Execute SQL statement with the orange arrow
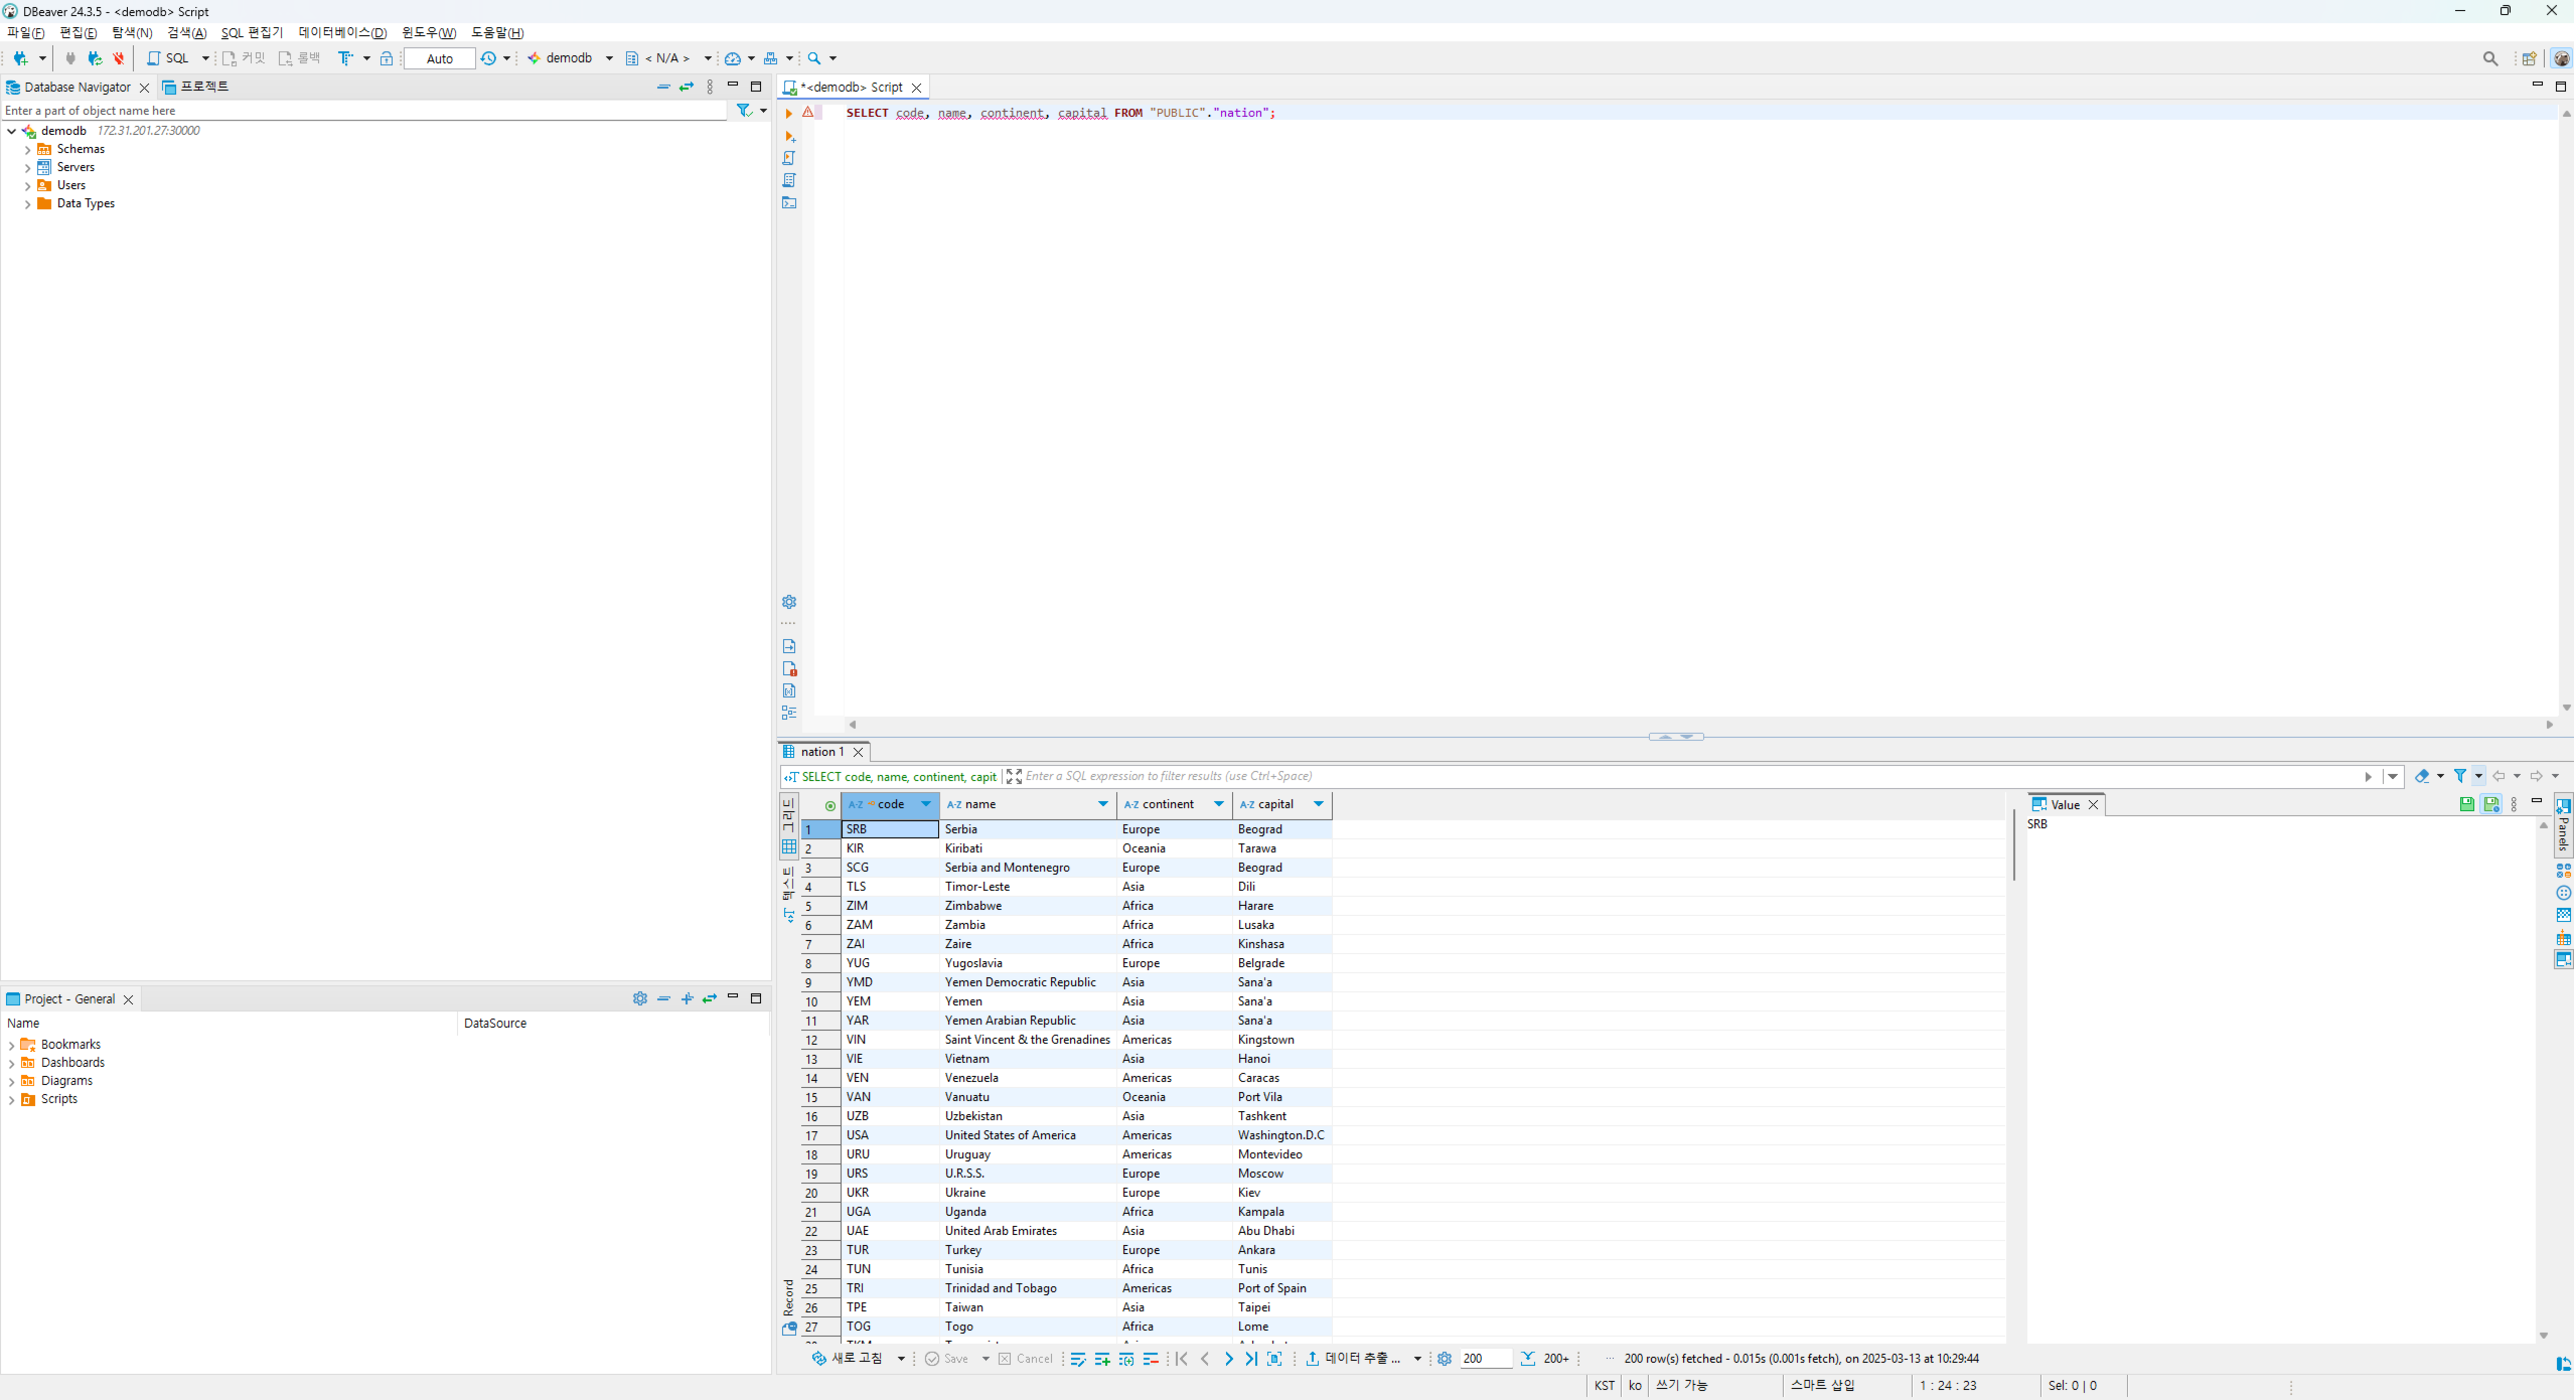Screen dimensions: 2574x1400 point(788,113)
